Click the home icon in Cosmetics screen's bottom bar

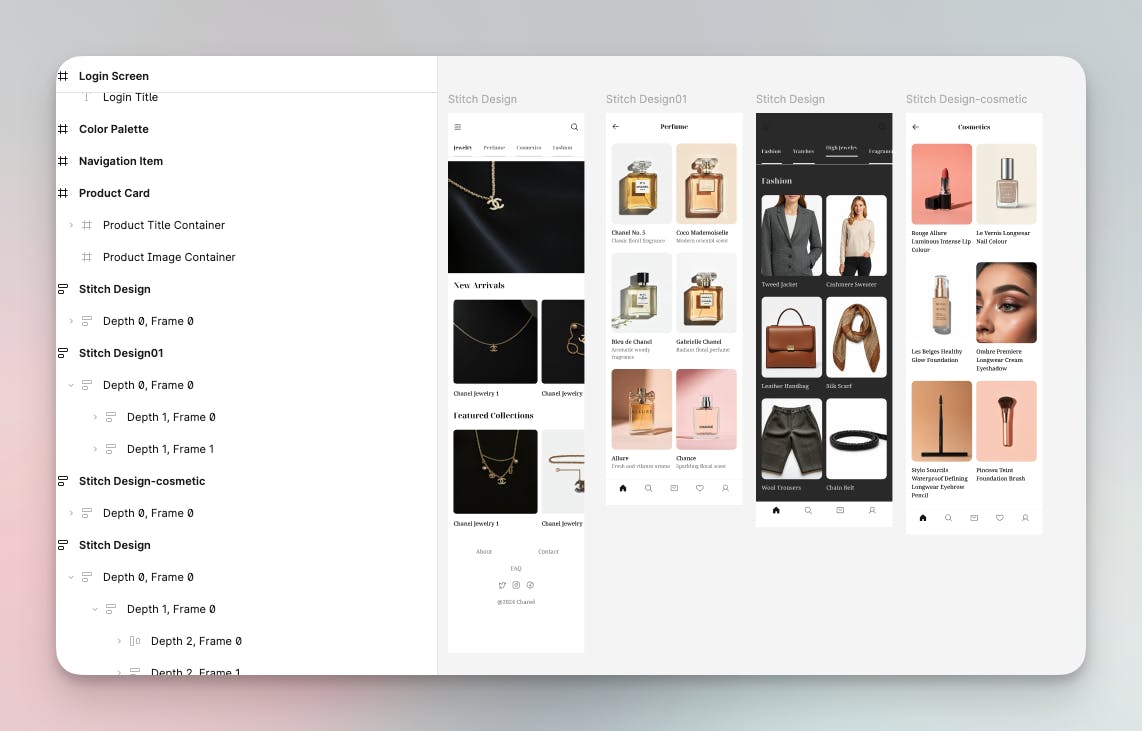pyautogui.click(x=923, y=518)
